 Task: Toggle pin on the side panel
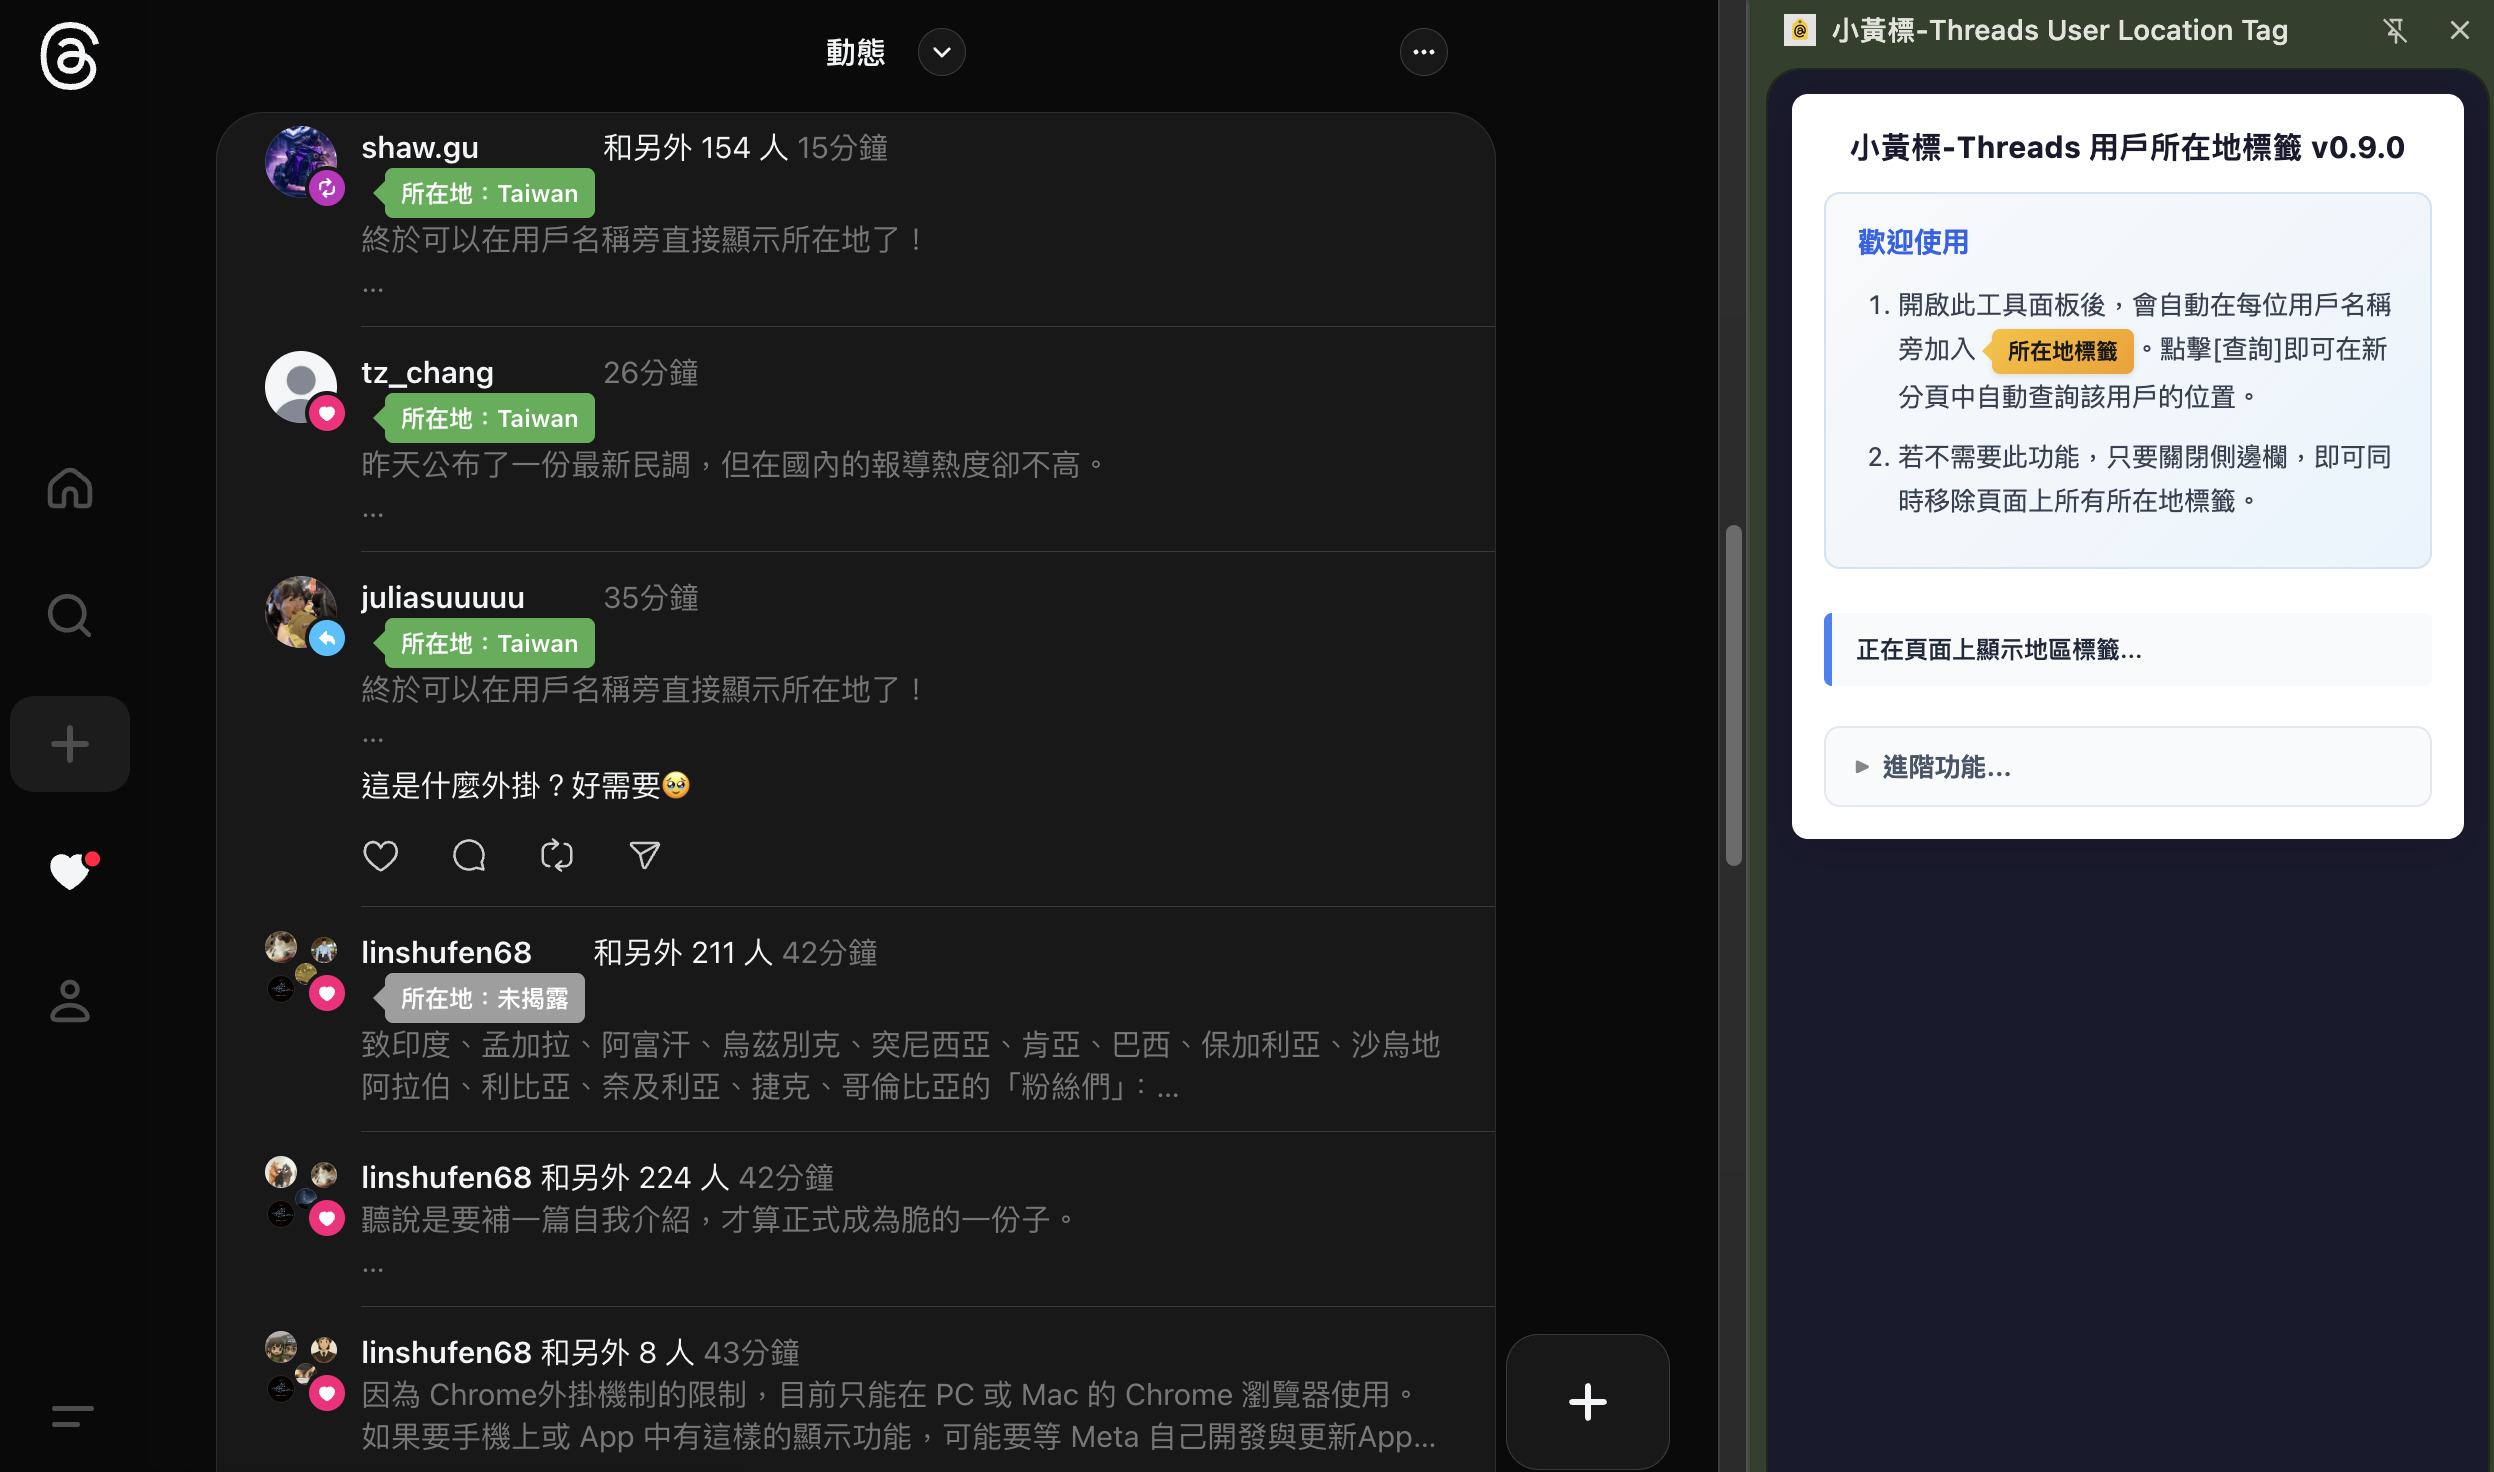[2395, 31]
